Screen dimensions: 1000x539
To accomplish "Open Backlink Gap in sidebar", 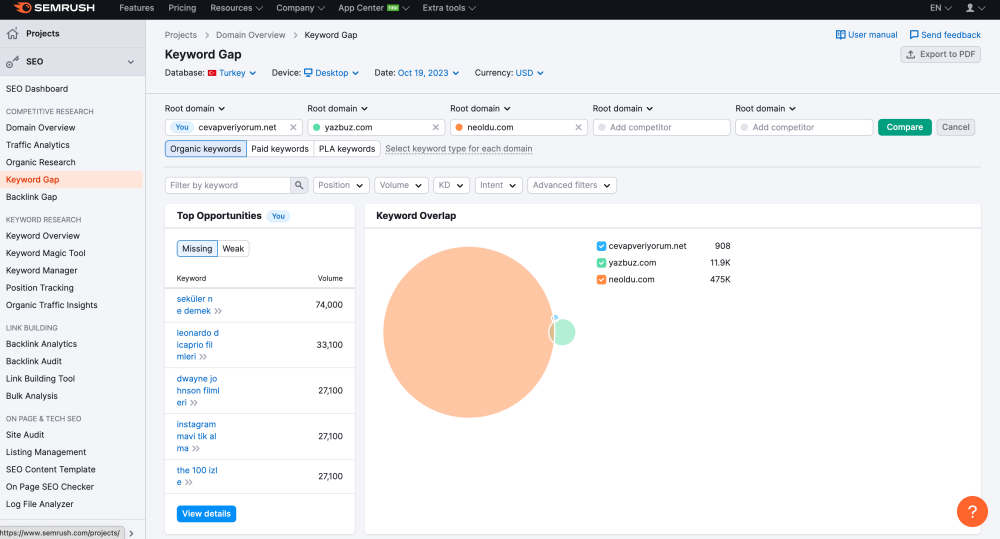I will click(31, 197).
